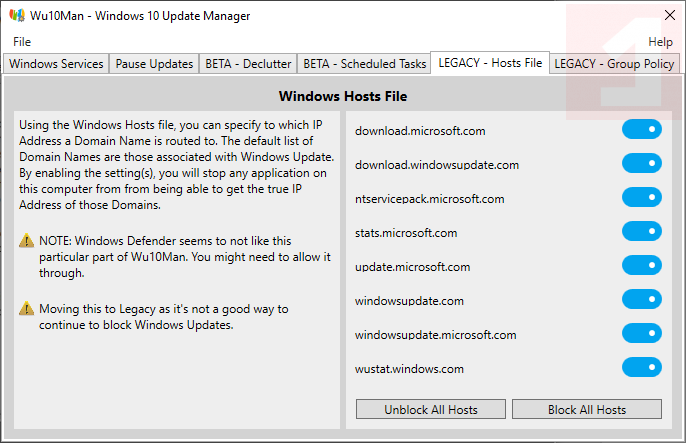Click the warning icon beside Windows Defender note
This screenshot has height=443, width=686.
point(27,241)
